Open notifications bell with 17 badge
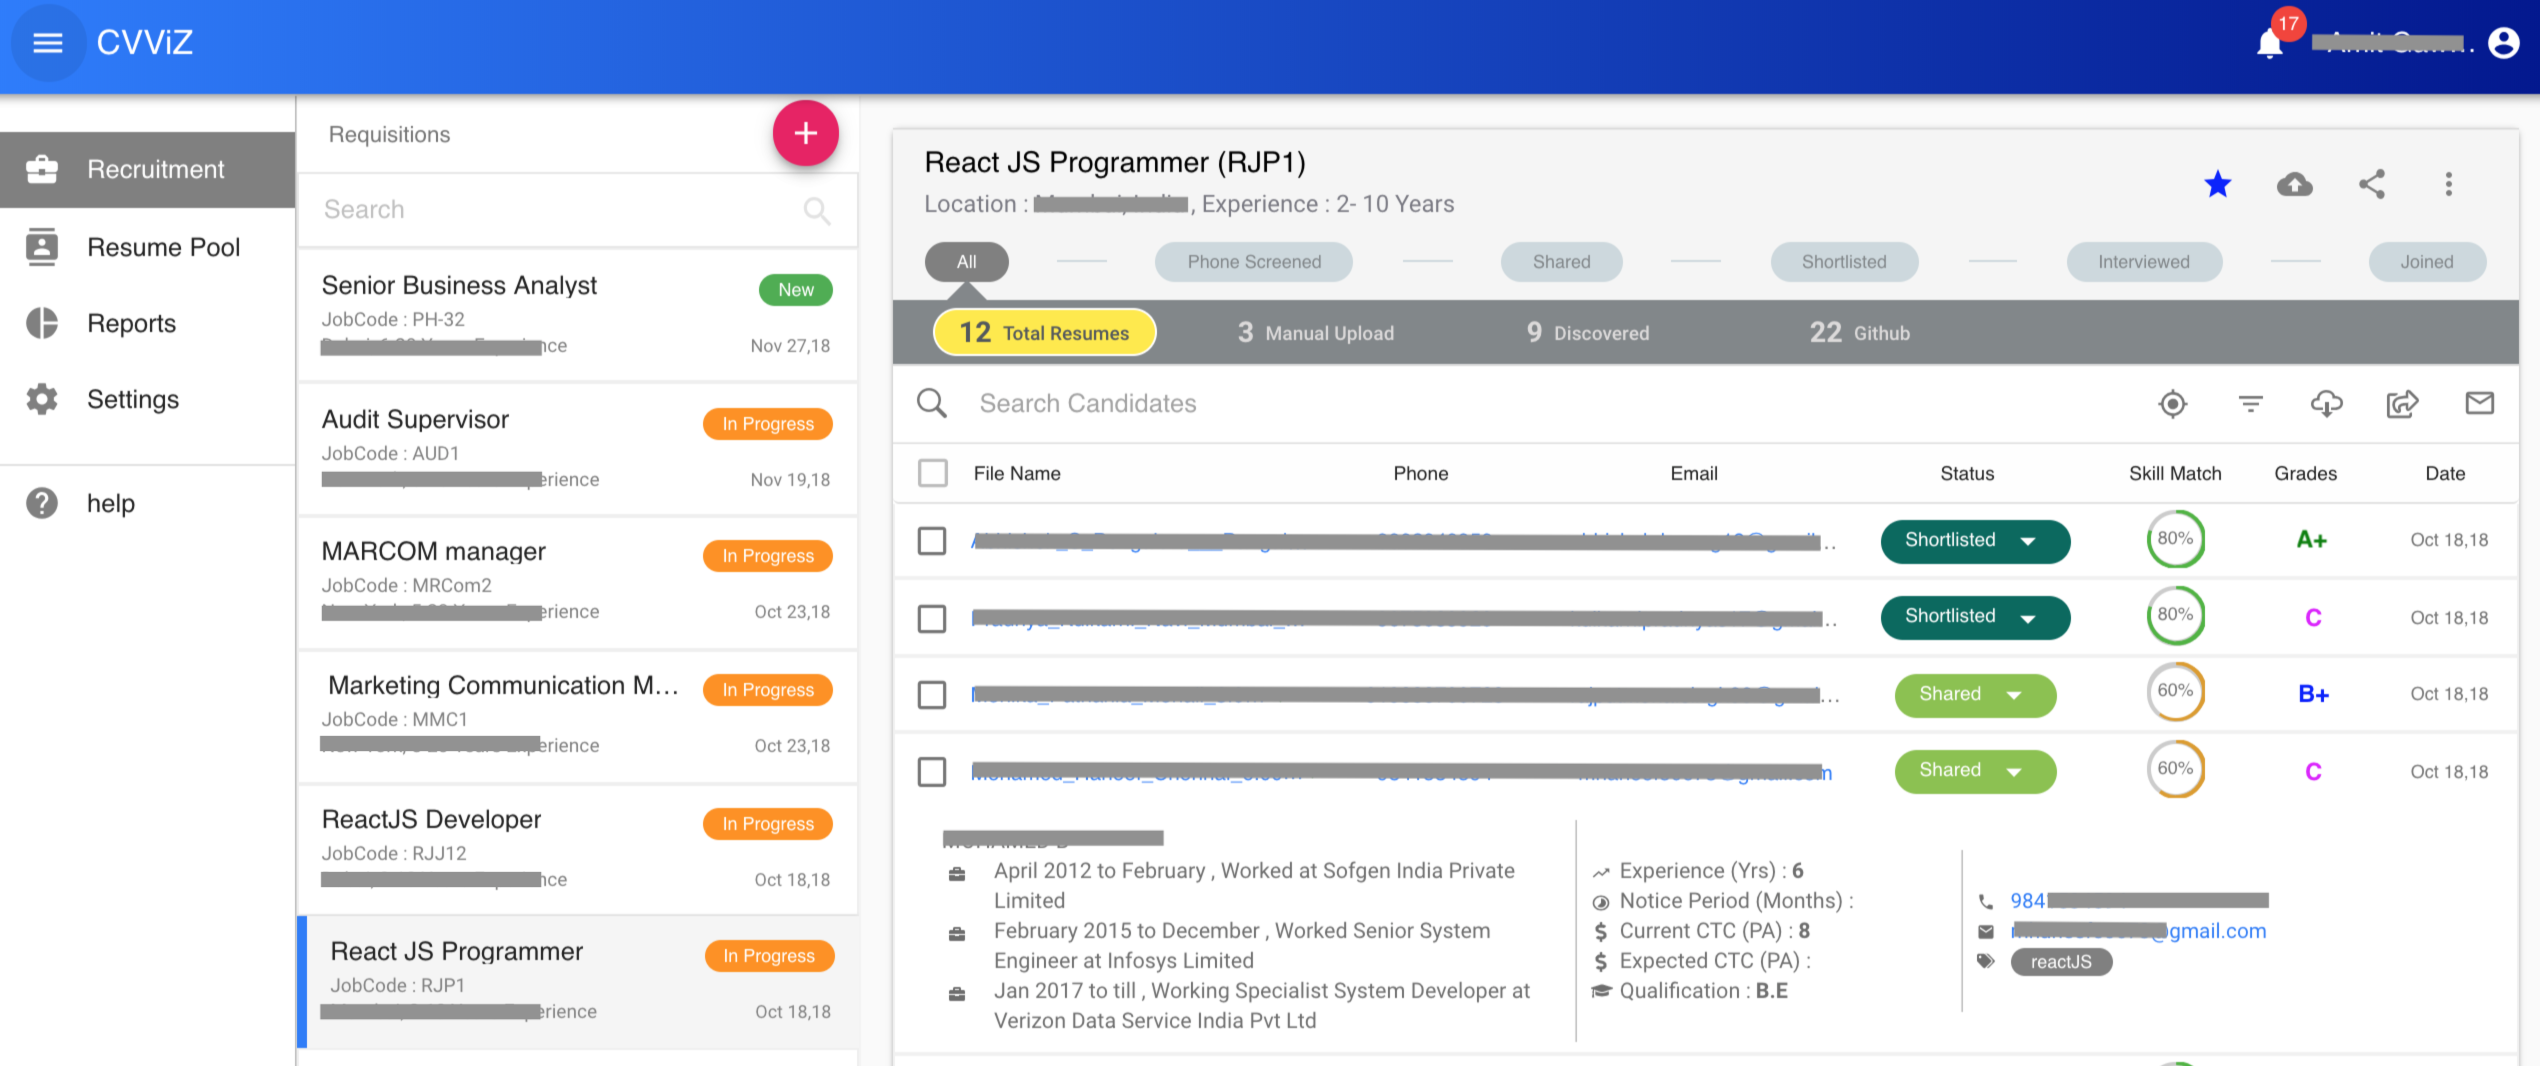 pos(2270,43)
